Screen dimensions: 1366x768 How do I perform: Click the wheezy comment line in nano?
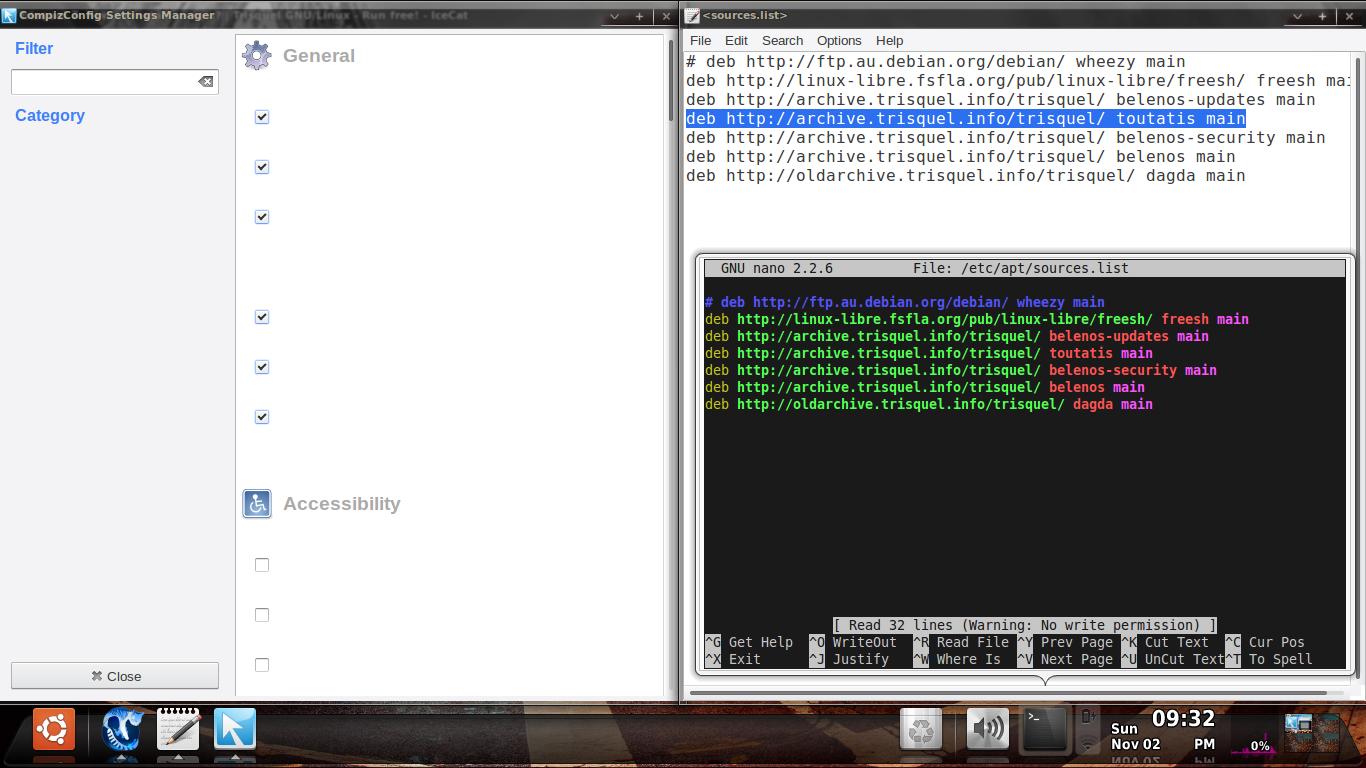[905, 302]
